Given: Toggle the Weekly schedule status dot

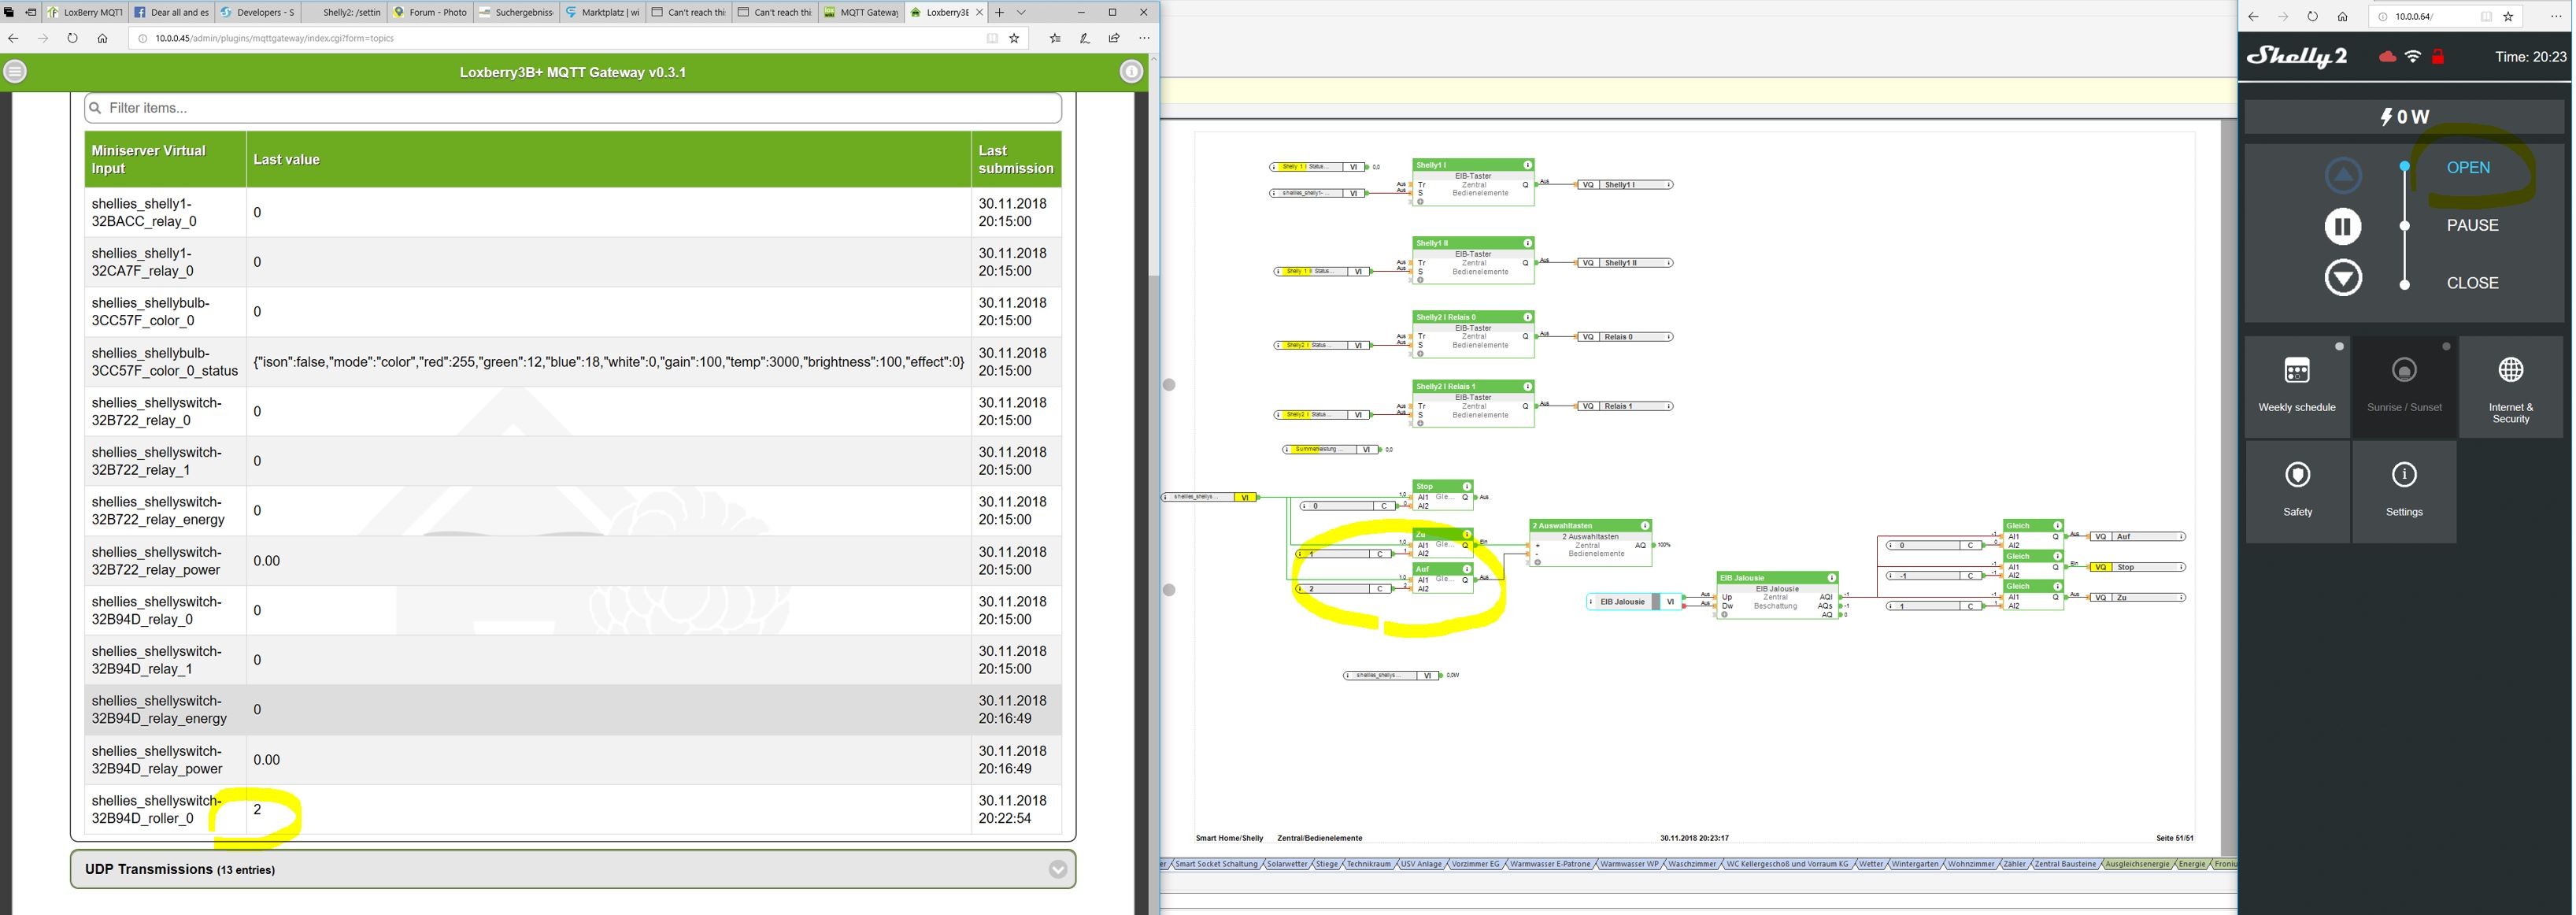Looking at the screenshot, I should (x=2339, y=347).
